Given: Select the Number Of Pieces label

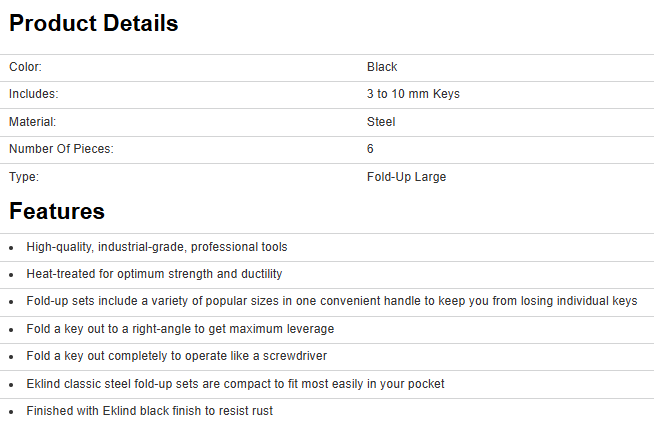Looking at the screenshot, I should pos(61,149).
